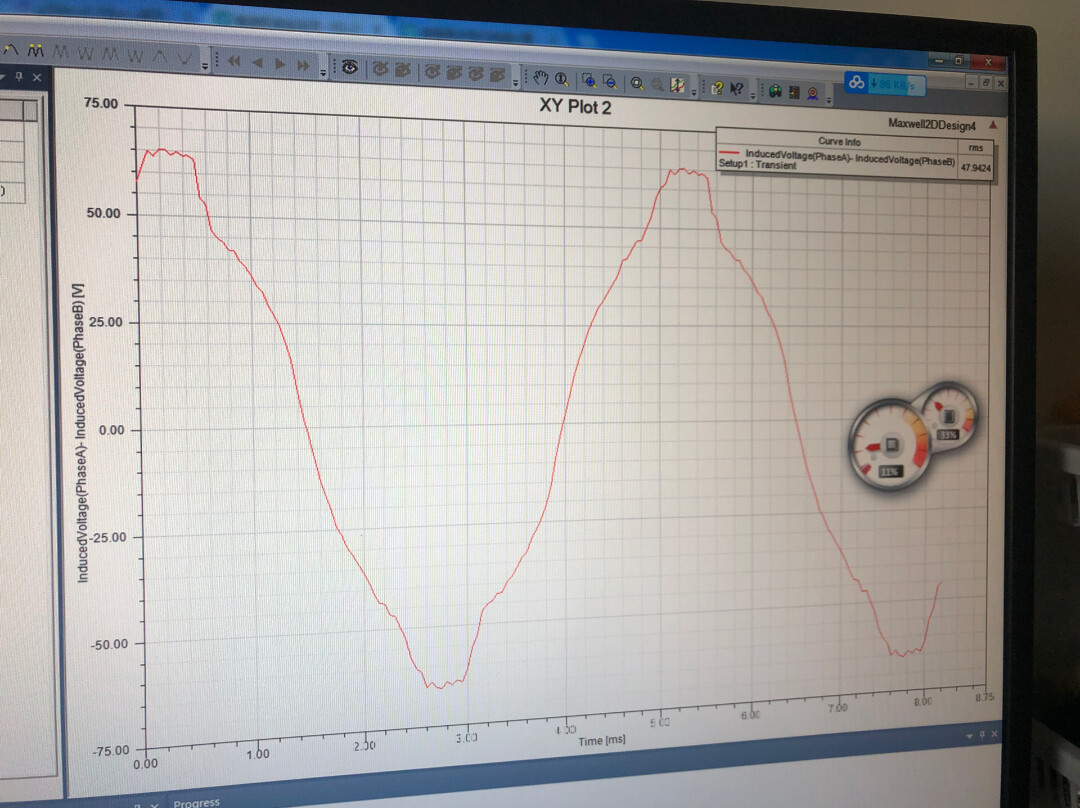Pin the bottom docked panel
This screenshot has width=1080, height=808.
point(982,734)
